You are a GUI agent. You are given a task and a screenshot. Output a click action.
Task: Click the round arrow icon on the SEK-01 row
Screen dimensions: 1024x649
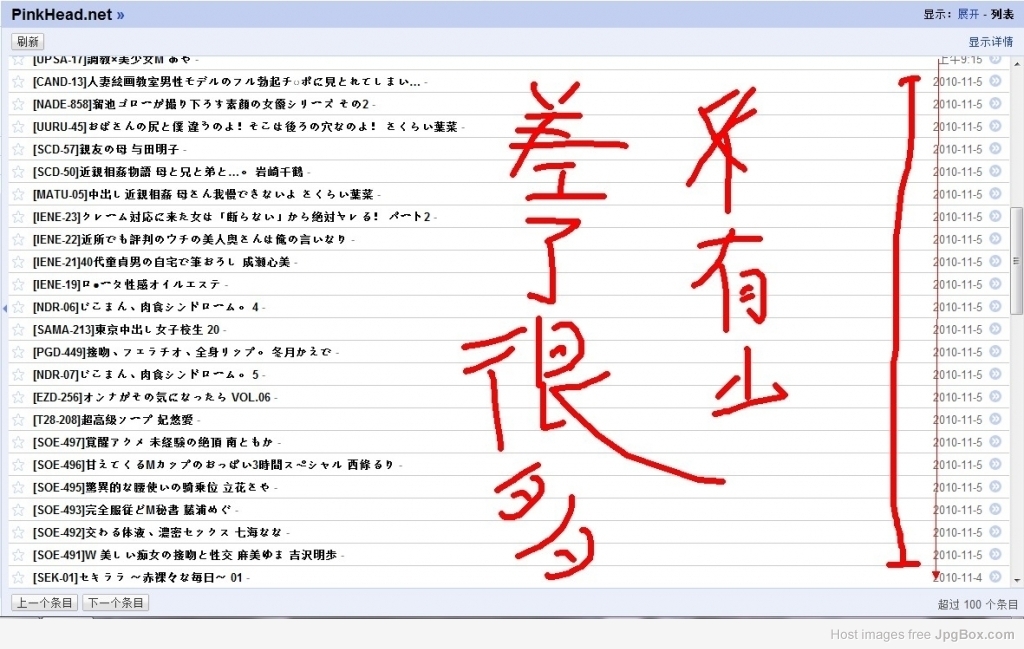click(x=995, y=577)
